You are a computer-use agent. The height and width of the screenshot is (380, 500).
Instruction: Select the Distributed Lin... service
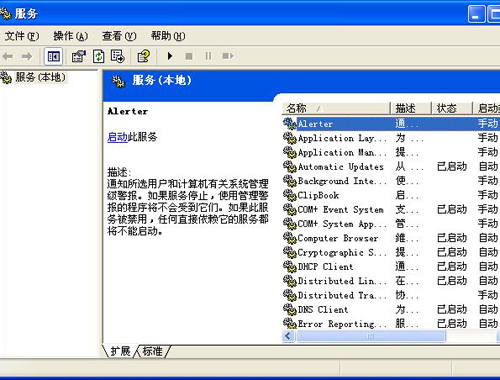pos(342,281)
